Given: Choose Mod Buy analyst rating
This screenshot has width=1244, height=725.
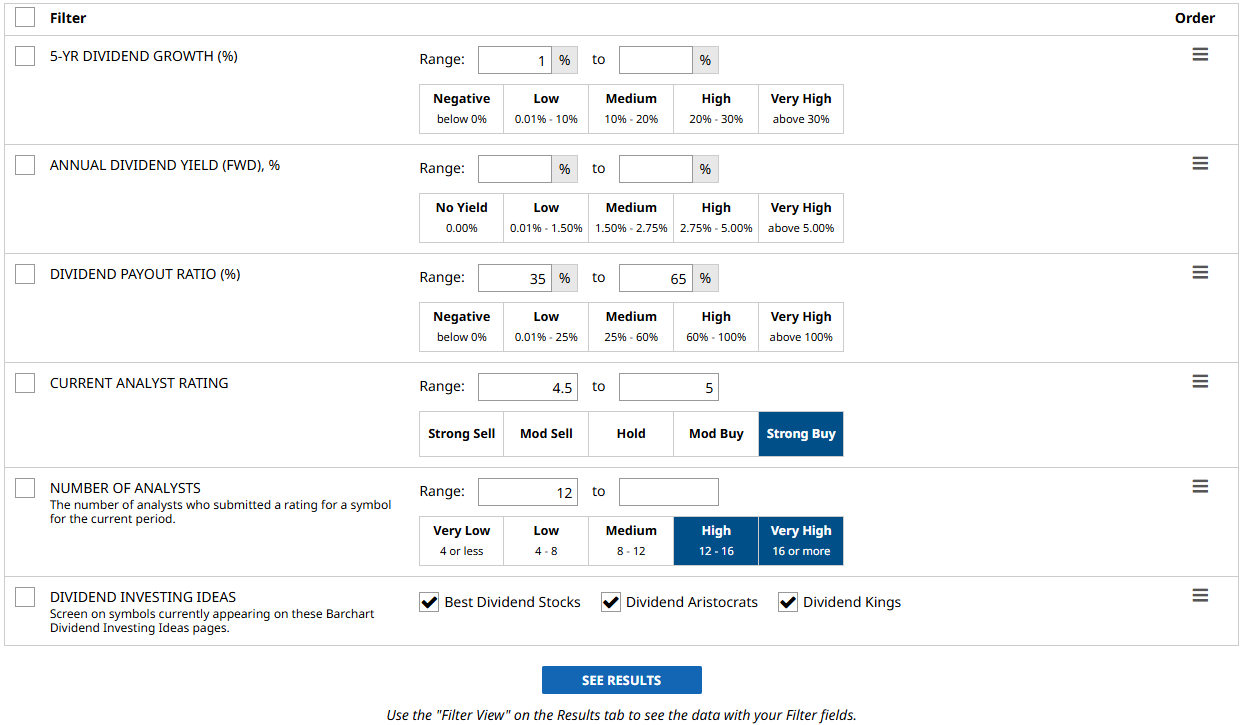Looking at the screenshot, I should coord(716,434).
